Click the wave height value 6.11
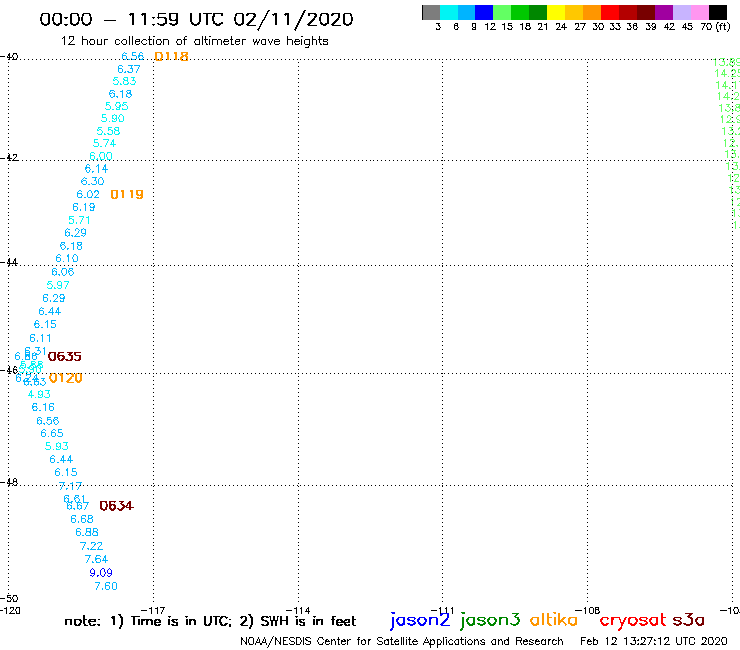Image resolution: width=740 pixels, height=650 pixels. [41, 338]
